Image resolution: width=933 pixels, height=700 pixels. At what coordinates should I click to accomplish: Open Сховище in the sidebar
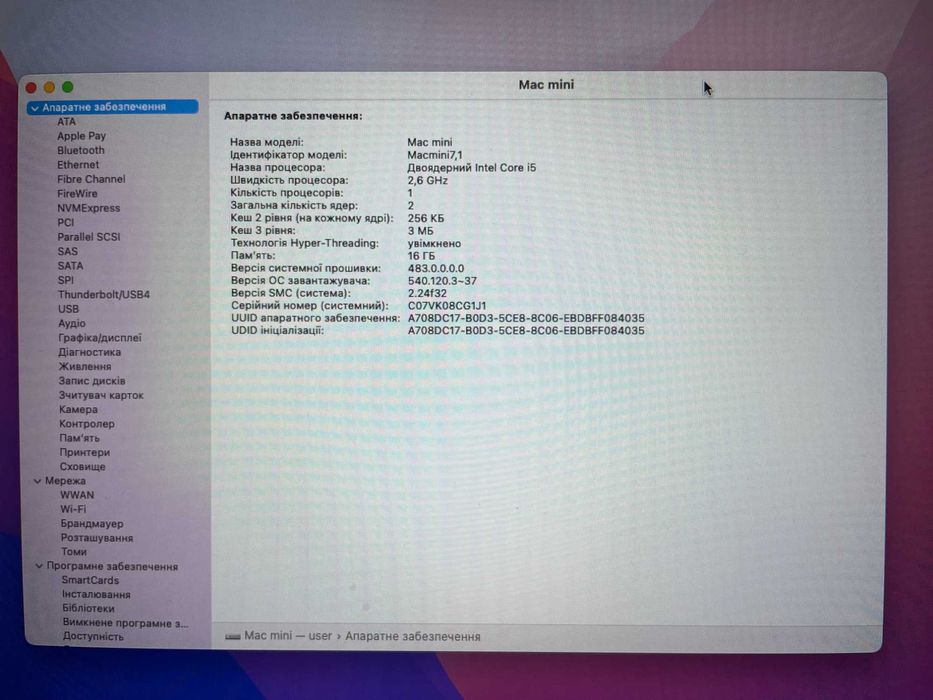(82, 467)
